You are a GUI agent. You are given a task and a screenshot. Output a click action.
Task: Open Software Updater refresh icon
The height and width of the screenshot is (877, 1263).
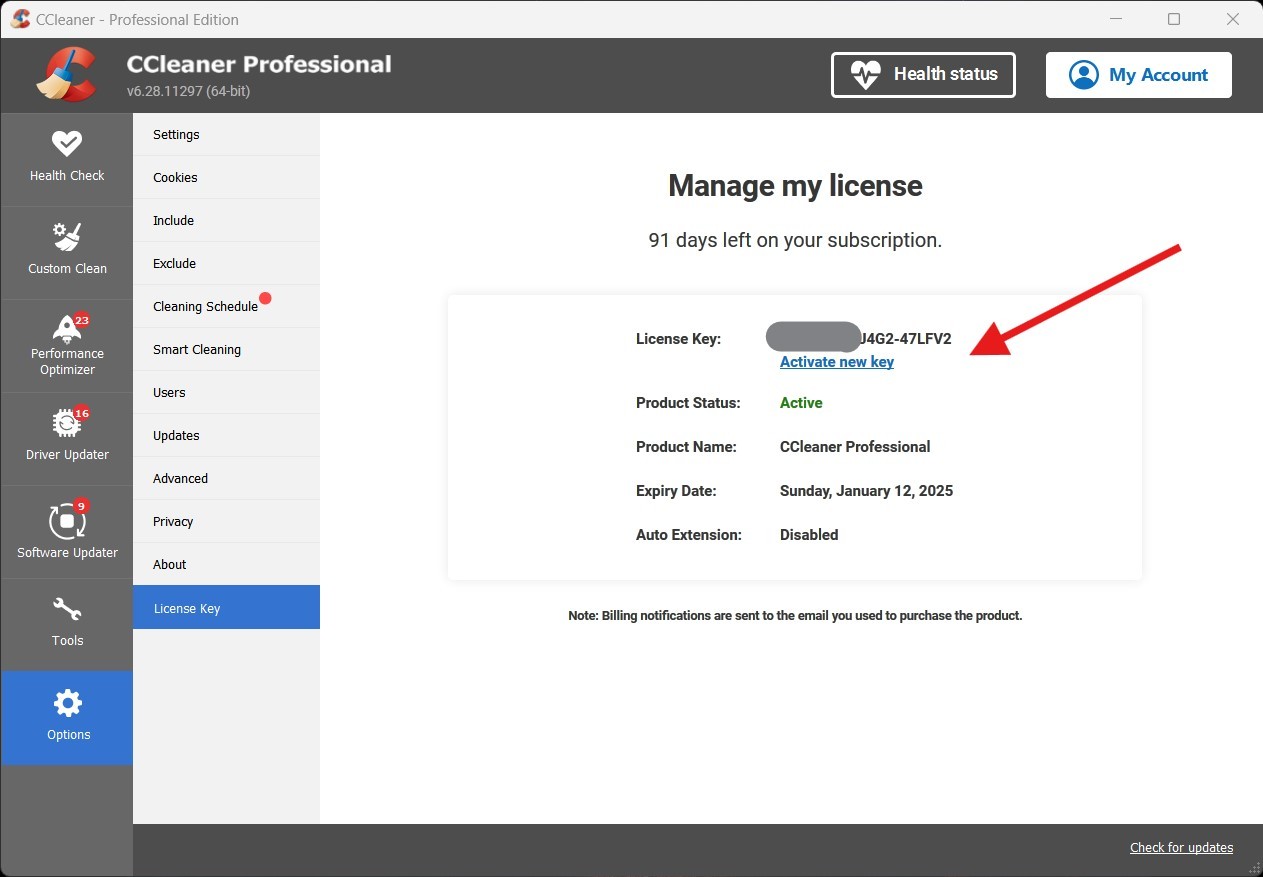tap(67, 520)
